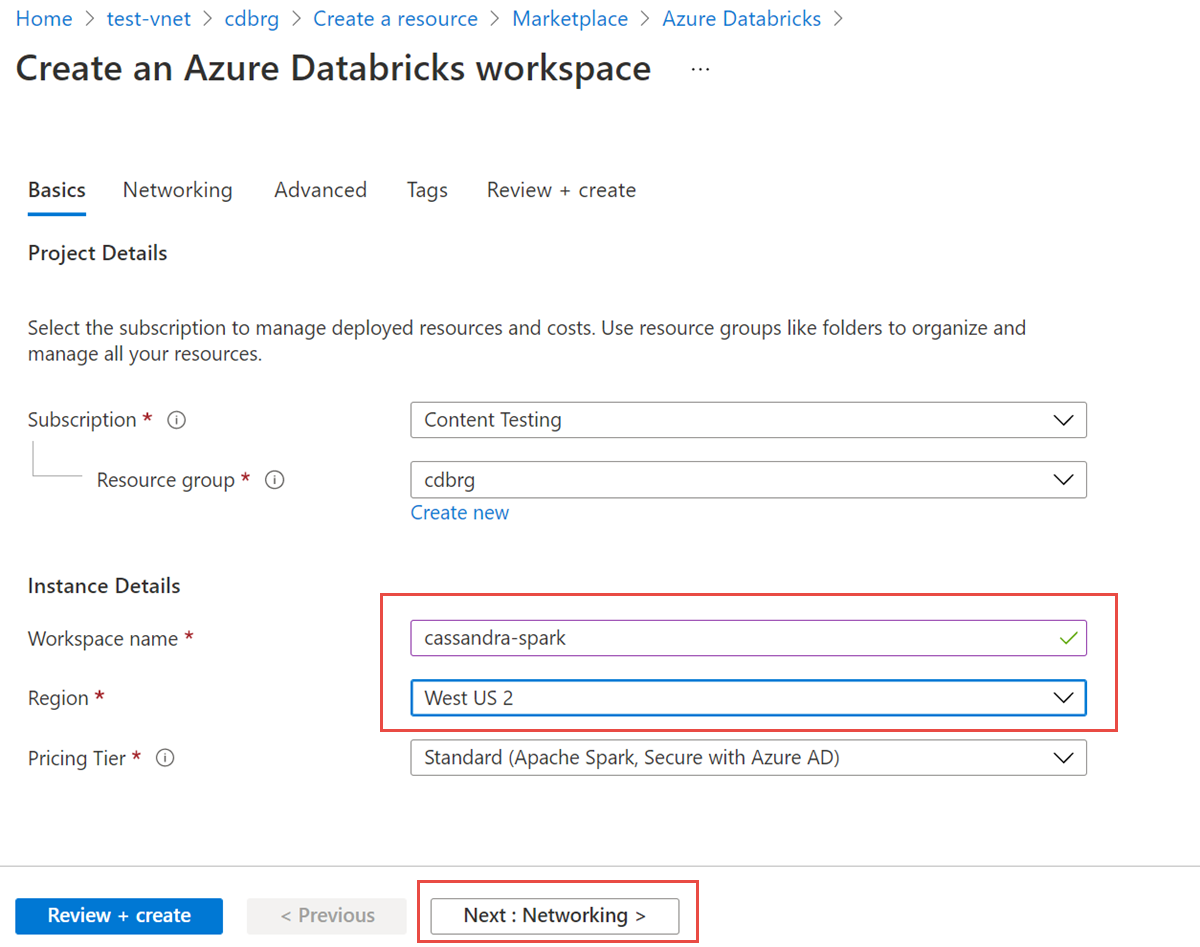Viewport: 1200px width, 947px height.
Task: Open the Pricing Tier info tooltip icon
Action: click(x=164, y=758)
